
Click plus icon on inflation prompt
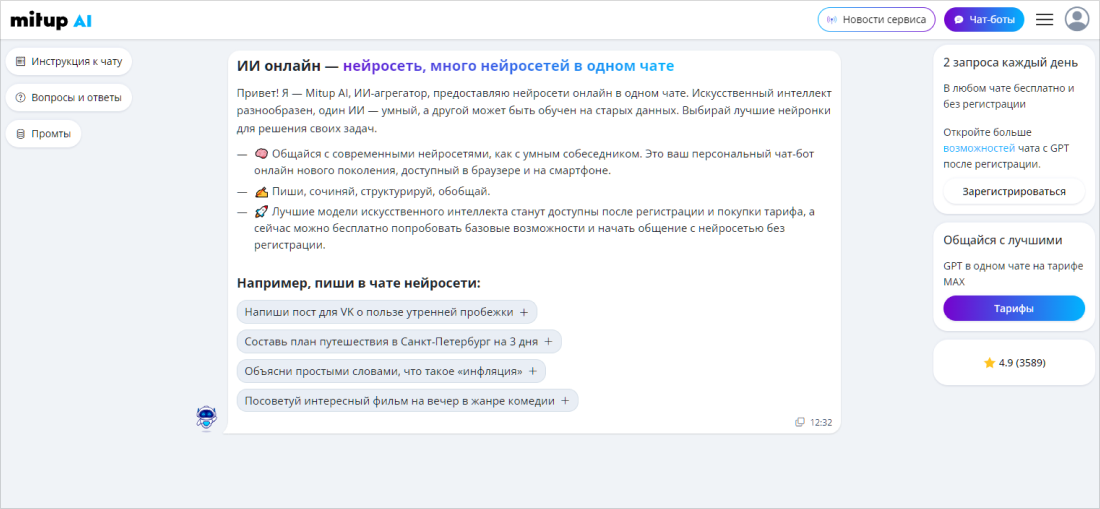click(532, 371)
